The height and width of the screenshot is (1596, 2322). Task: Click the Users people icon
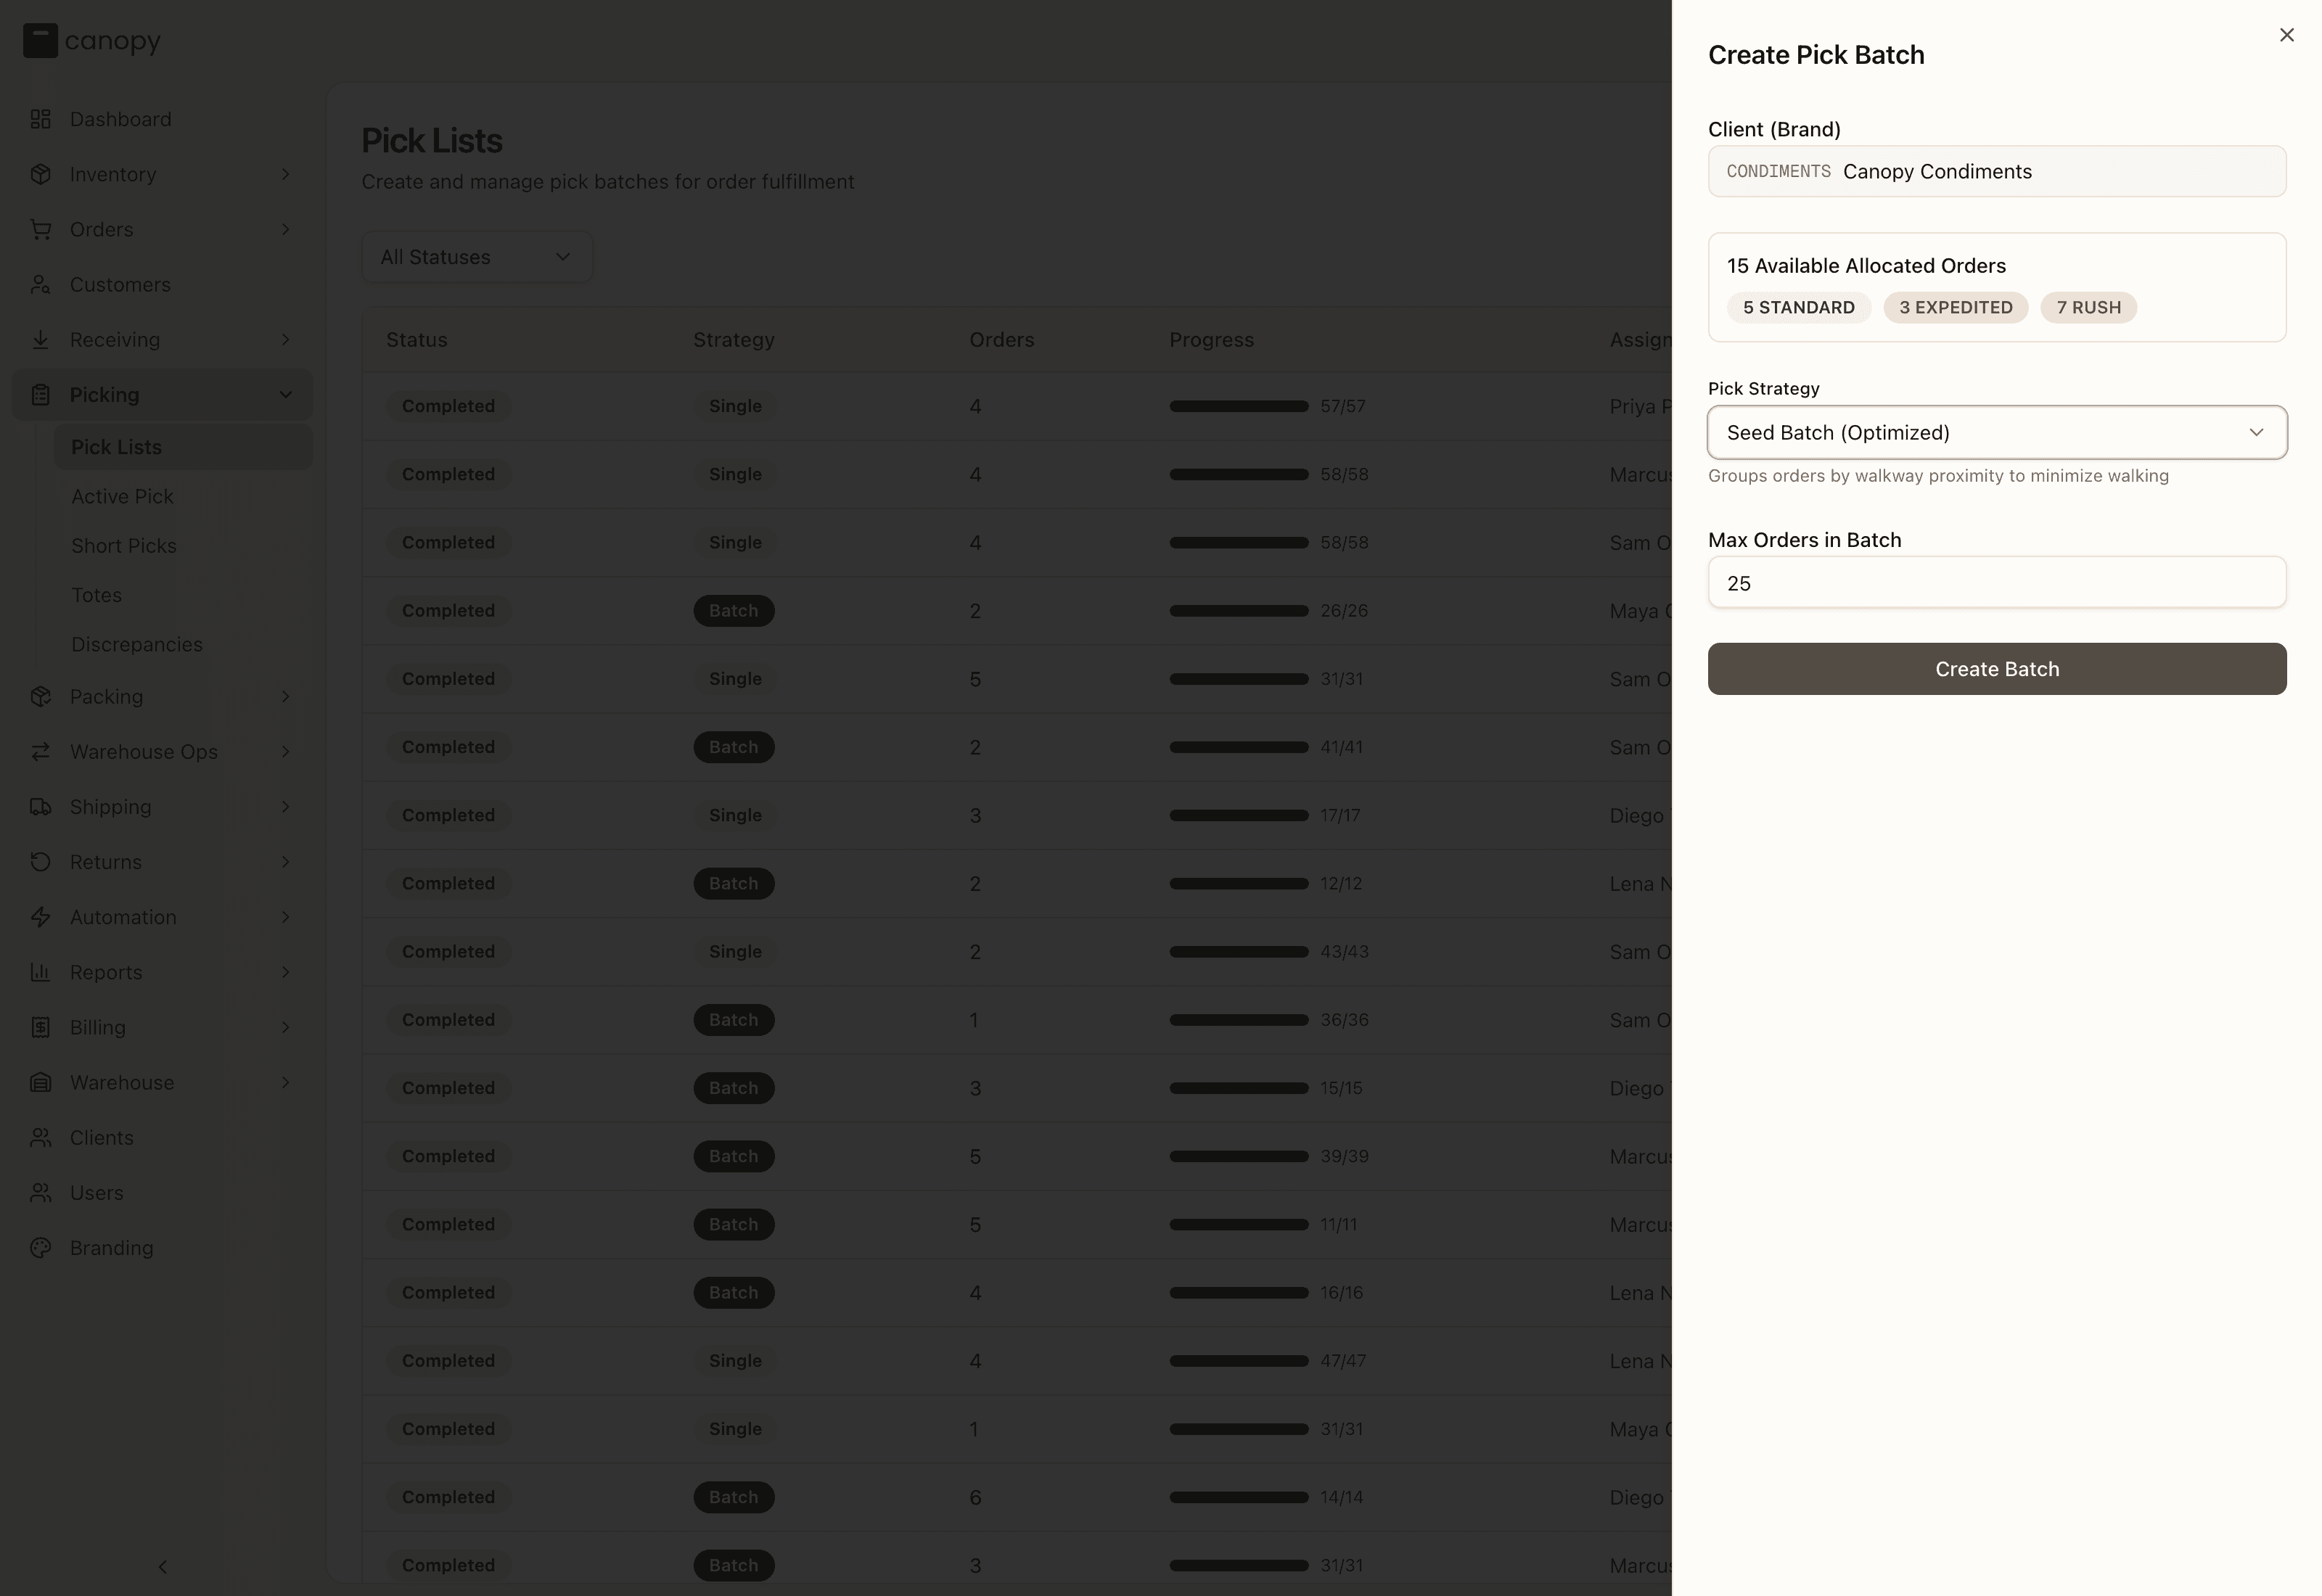coord(40,1193)
